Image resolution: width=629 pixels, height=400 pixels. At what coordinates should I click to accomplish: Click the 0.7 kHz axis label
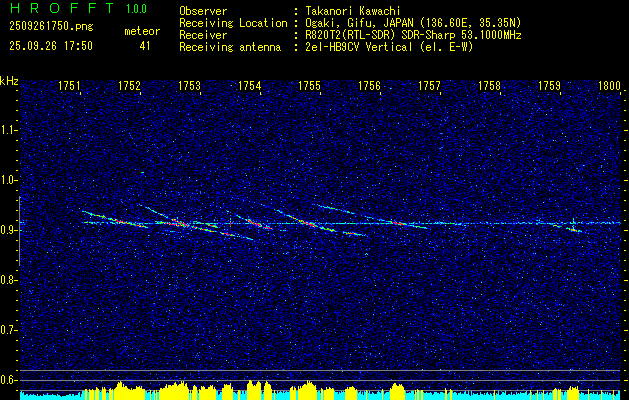tap(8, 330)
